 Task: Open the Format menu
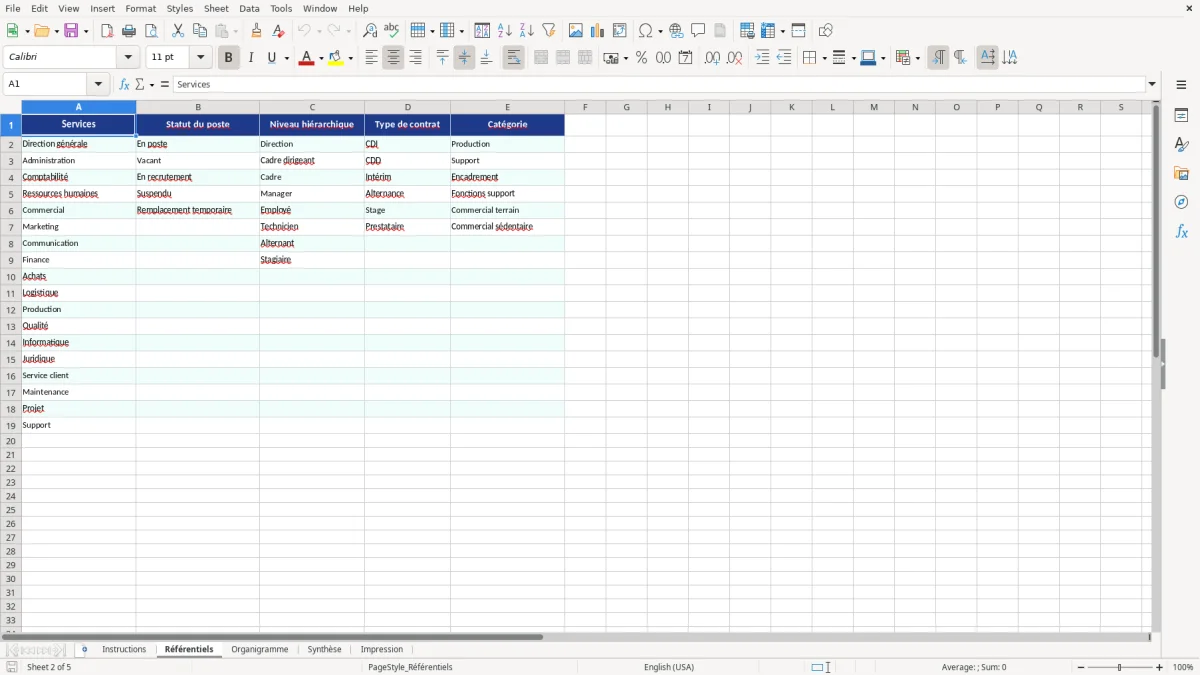141,8
